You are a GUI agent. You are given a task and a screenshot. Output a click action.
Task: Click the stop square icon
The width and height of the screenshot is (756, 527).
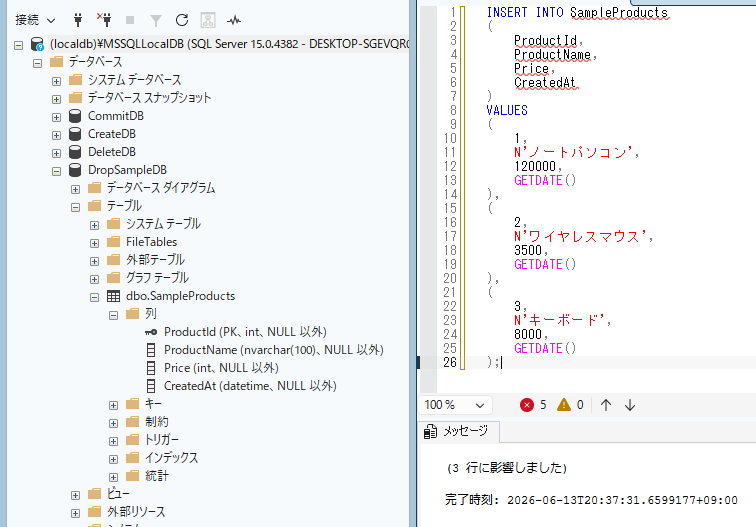point(130,20)
